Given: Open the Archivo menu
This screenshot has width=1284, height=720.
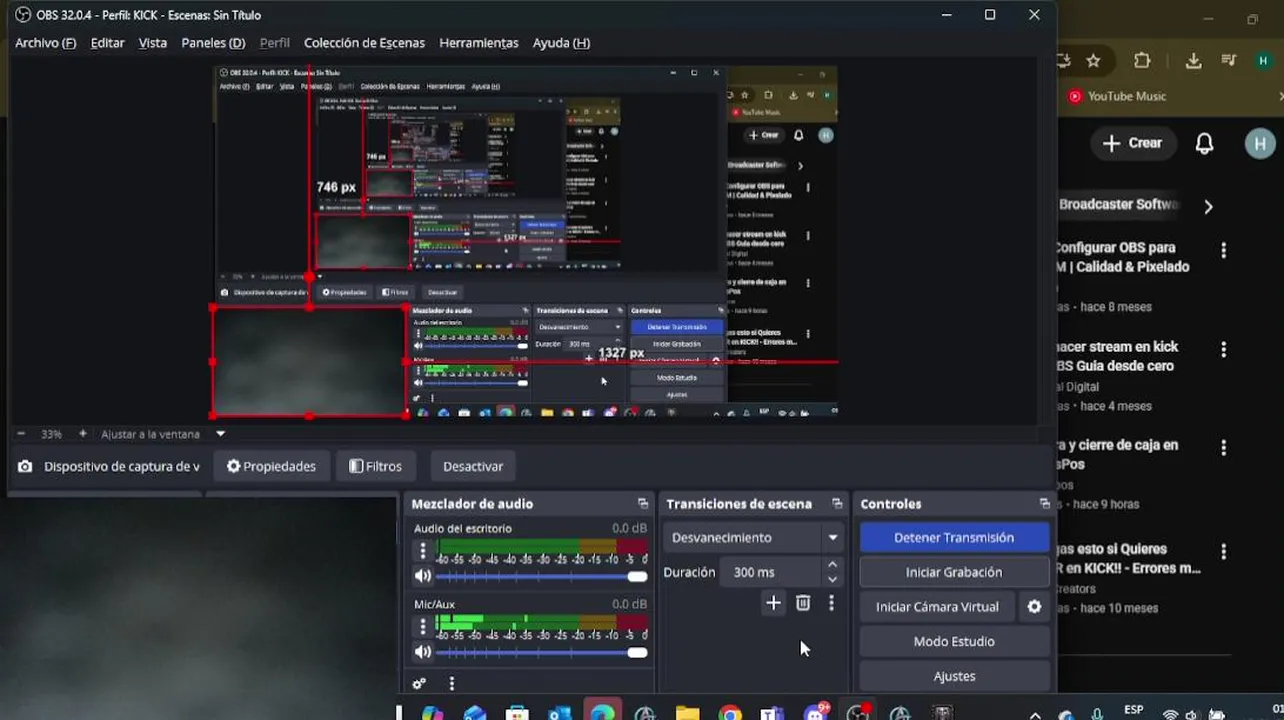Looking at the screenshot, I should click(45, 43).
